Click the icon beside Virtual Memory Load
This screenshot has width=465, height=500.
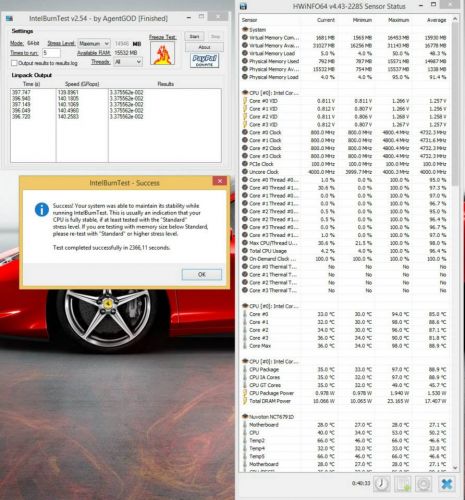tap(245, 53)
